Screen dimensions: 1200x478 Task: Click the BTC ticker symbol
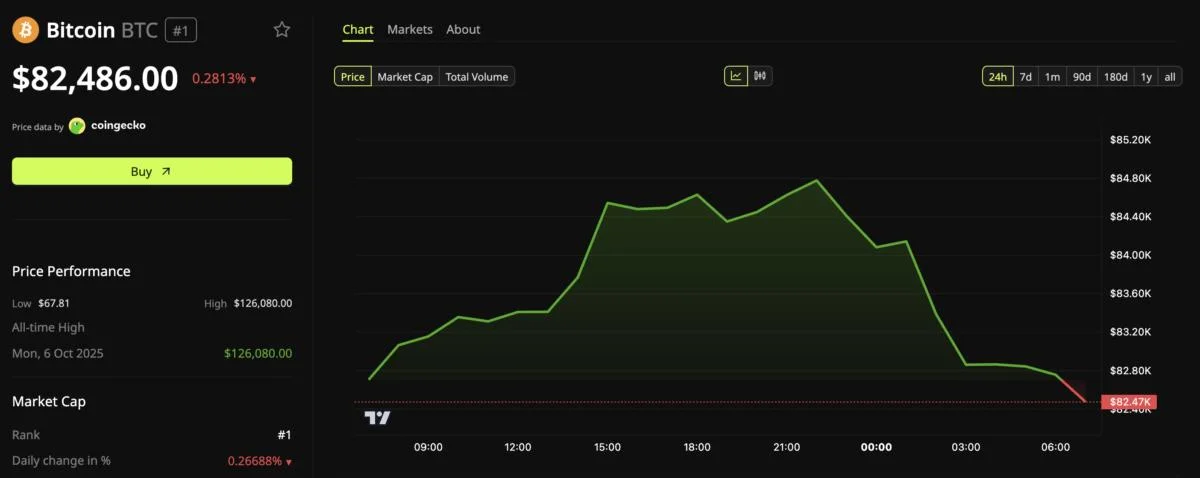click(139, 31)
